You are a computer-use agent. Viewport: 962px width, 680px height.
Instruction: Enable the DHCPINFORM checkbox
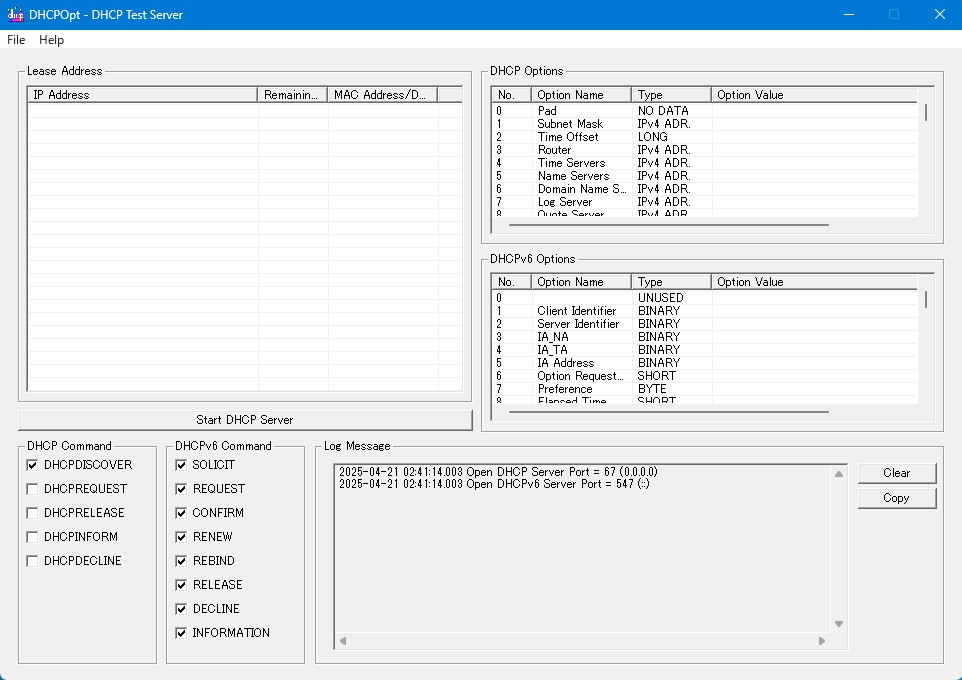click(x=33, y=537)
